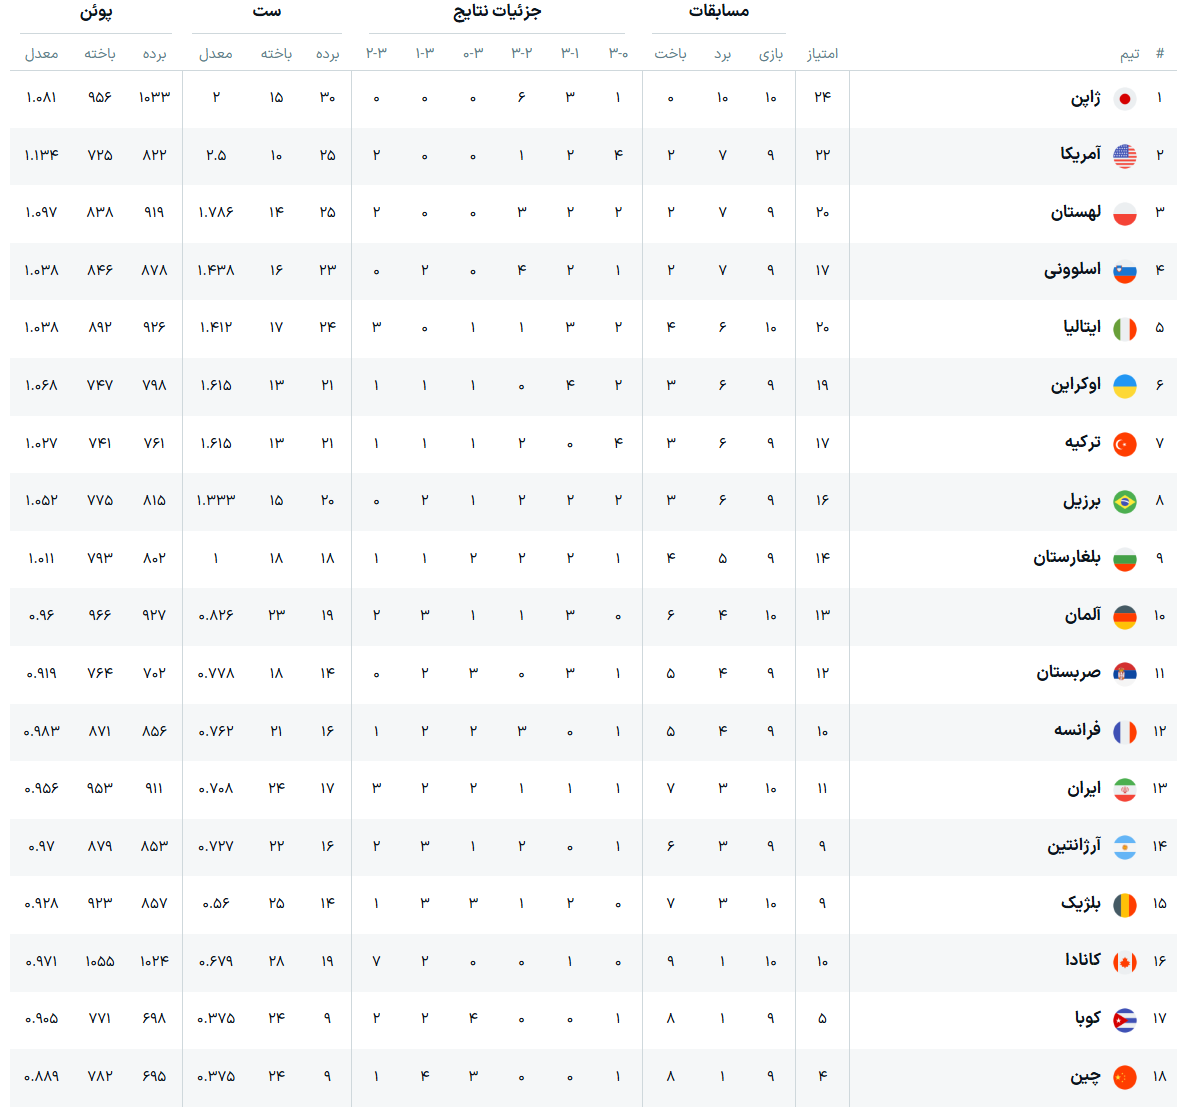Click the Brazil flag icon

coord(1124,501)
